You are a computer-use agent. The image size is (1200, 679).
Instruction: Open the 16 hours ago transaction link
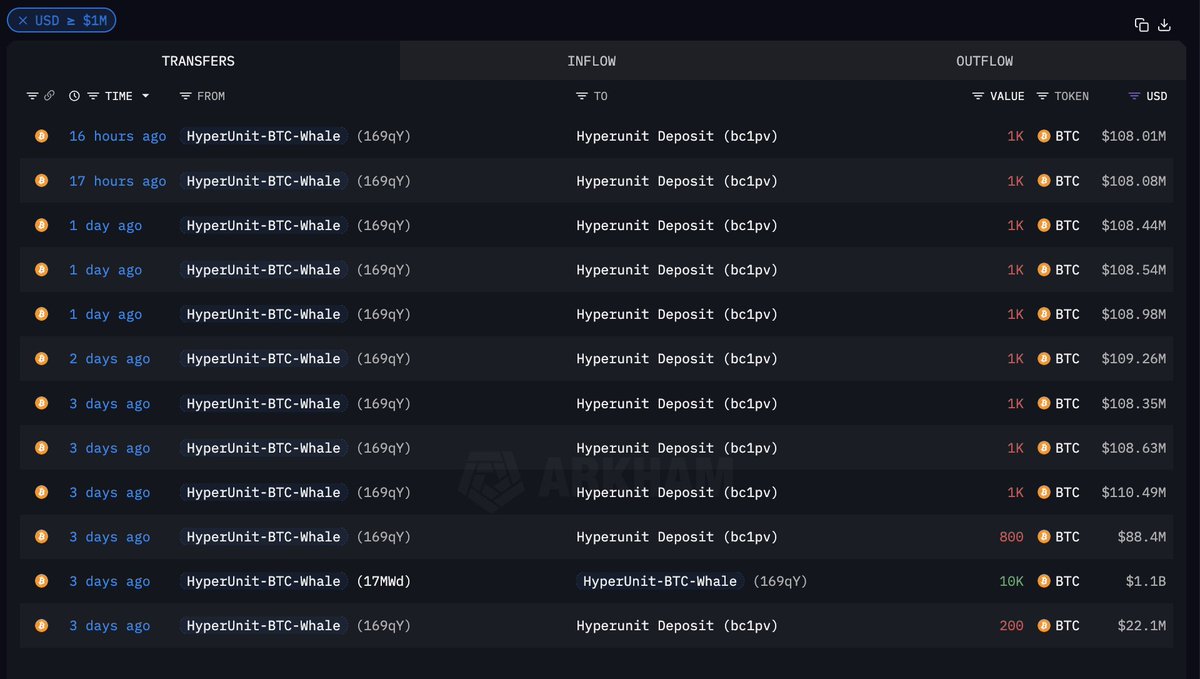click(x=117, y=136)
